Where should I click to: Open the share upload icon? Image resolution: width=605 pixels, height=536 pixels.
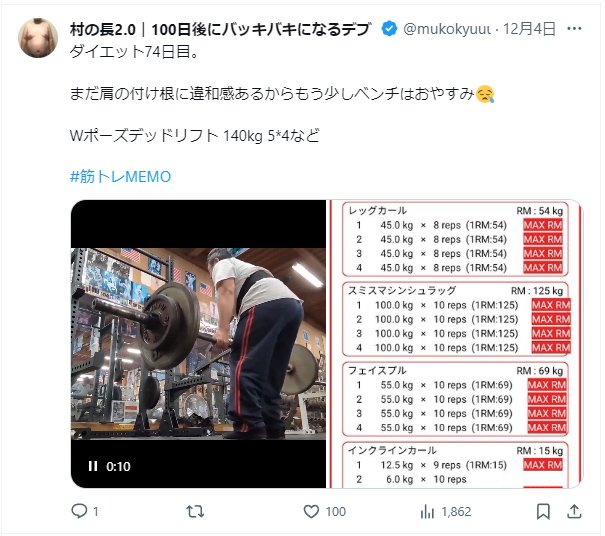coord(574,512)
